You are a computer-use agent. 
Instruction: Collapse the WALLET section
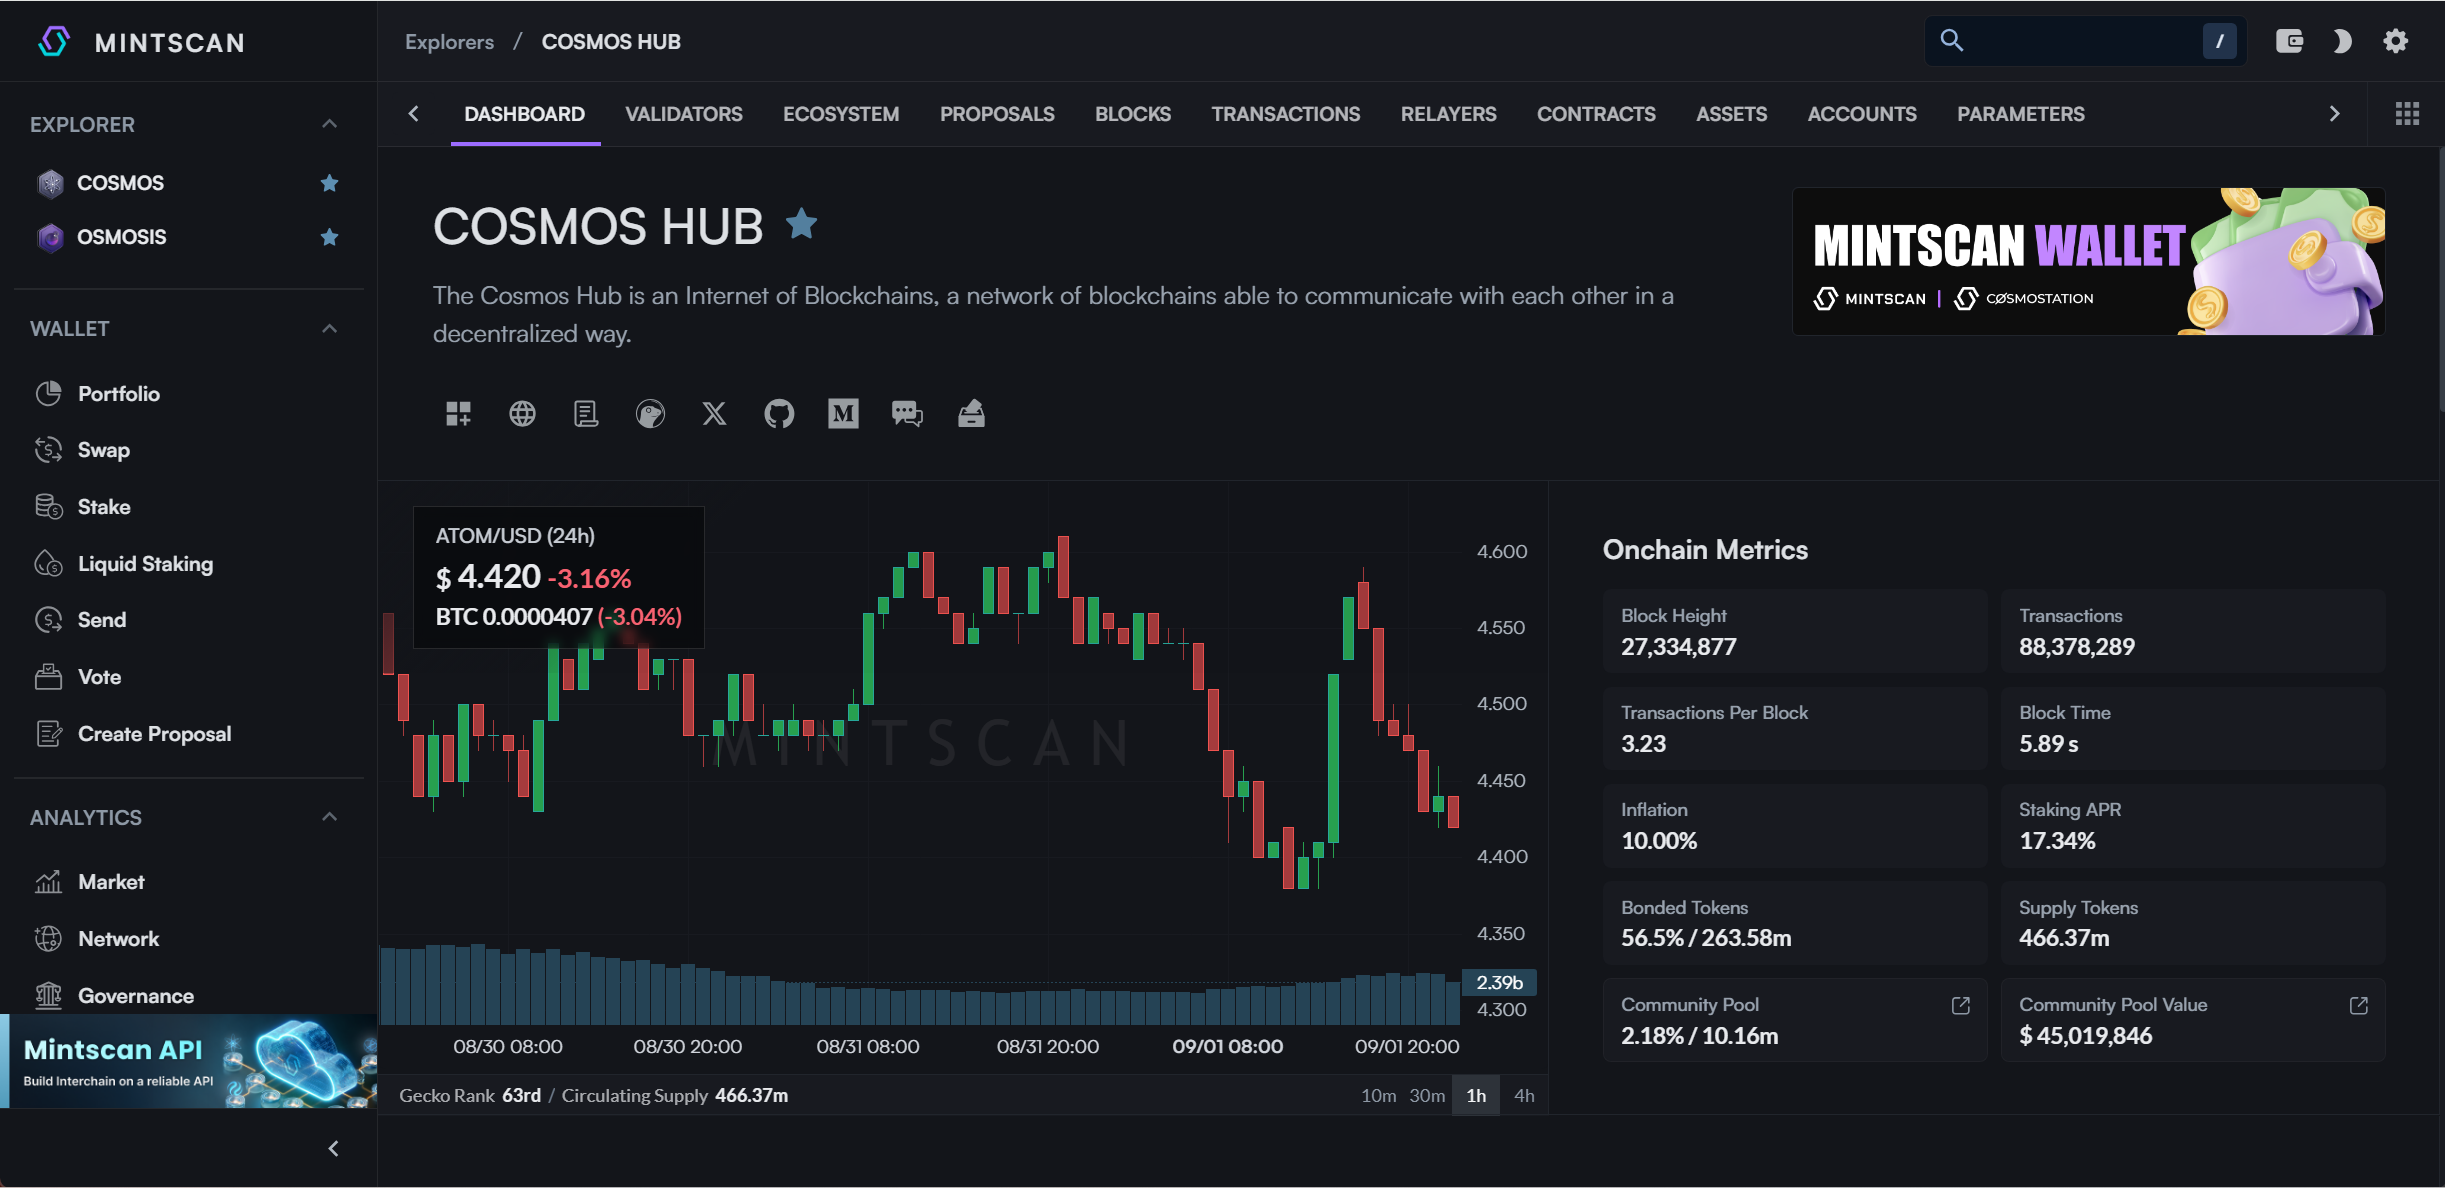329,328
